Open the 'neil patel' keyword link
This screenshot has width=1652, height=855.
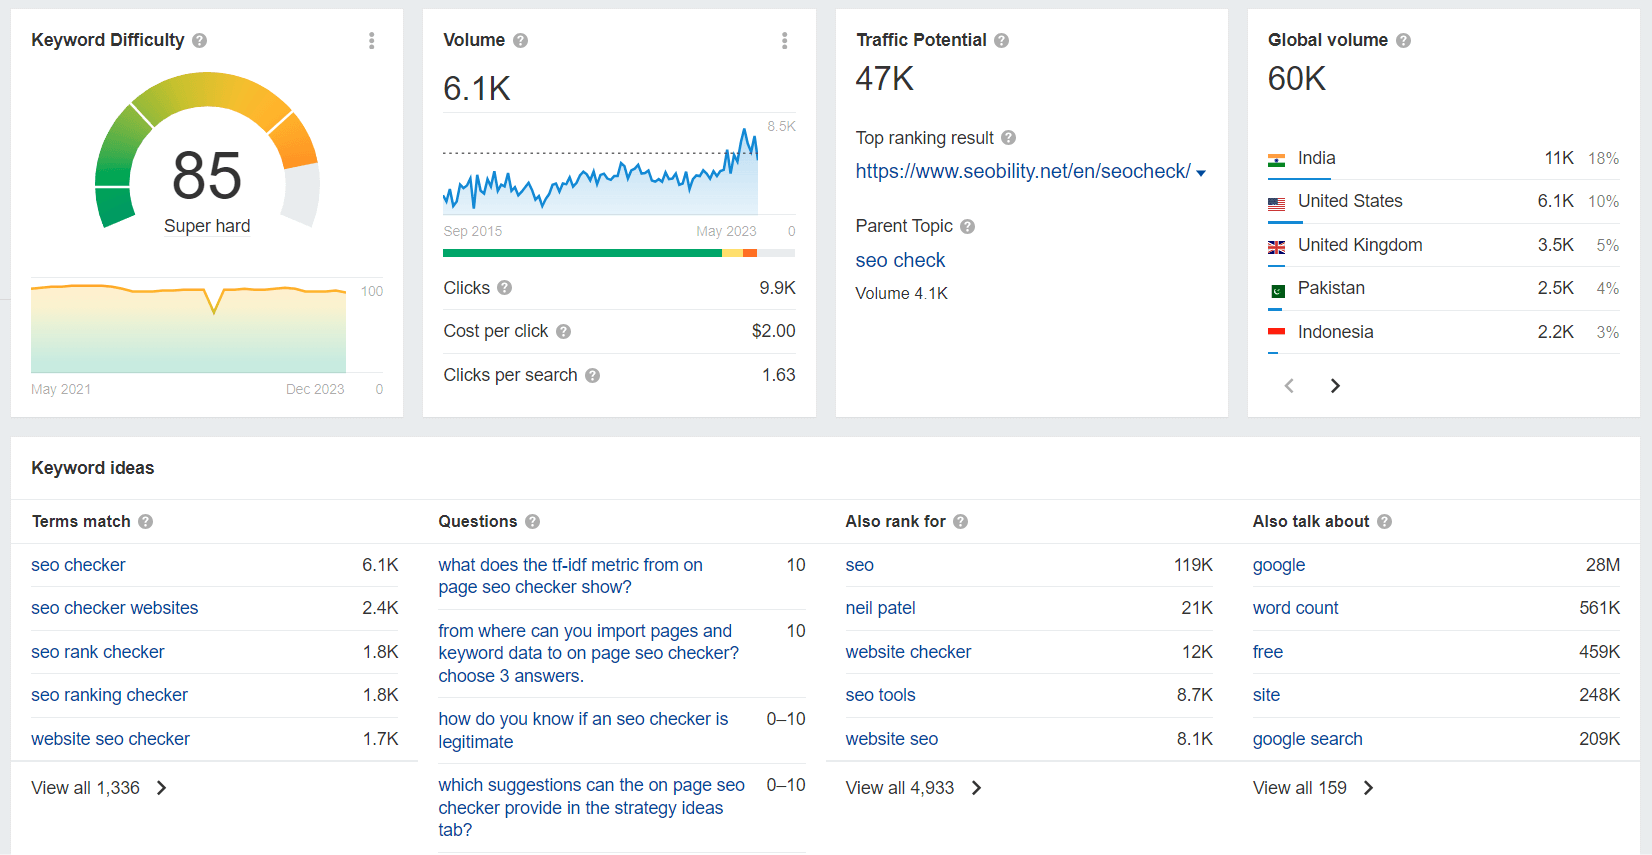tap(880, 608)
